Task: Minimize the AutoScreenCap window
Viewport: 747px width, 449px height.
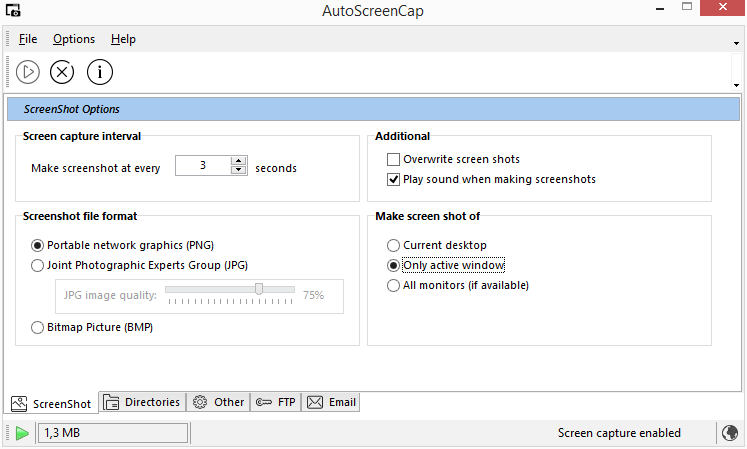Action: coord(660,9)
